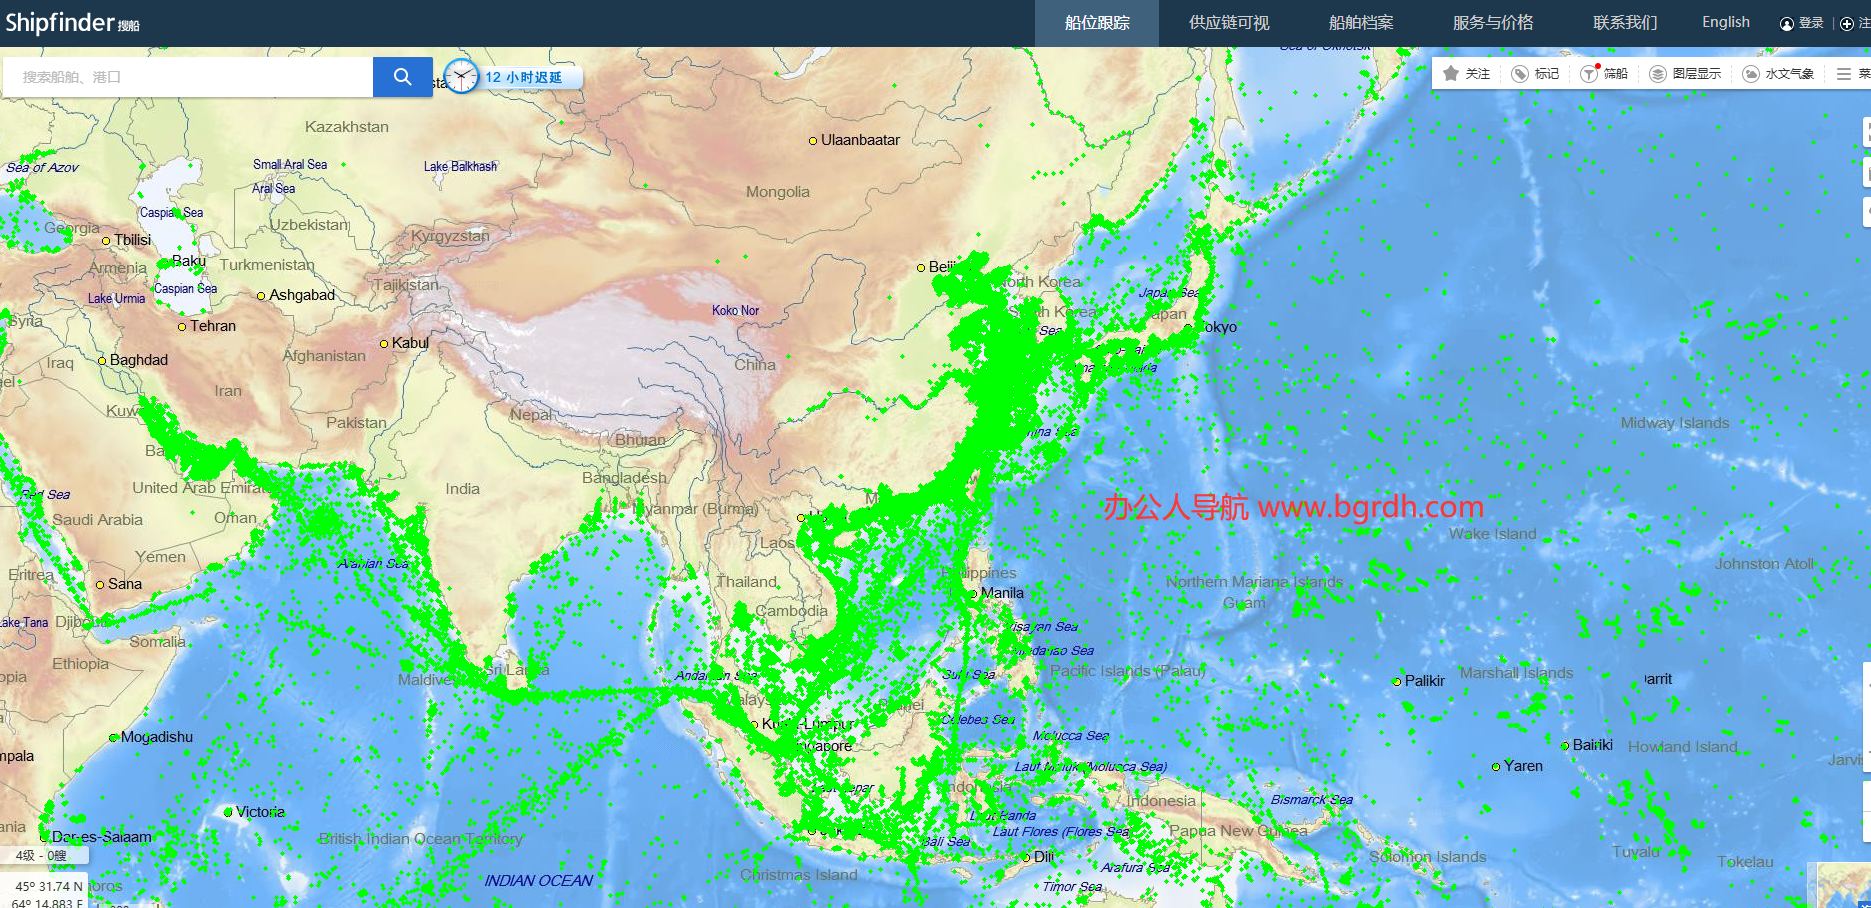
Task: Click the 水文气象 weather cloud icon
Action: coord(1751,74)
